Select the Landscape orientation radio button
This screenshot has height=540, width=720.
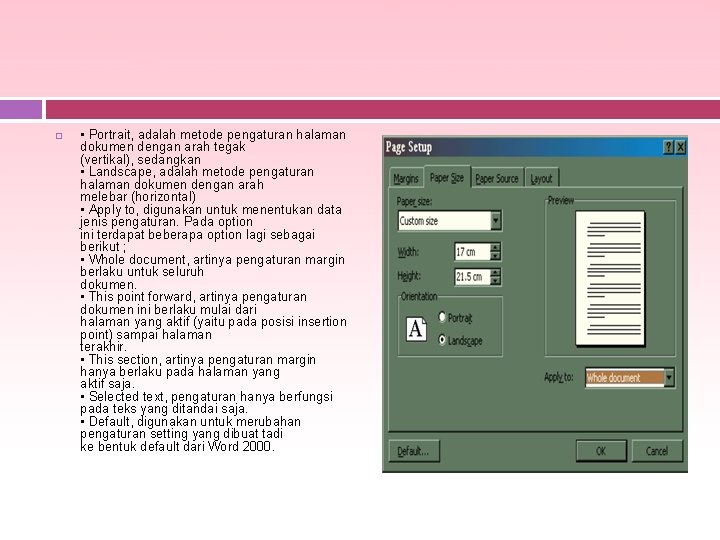pyautogui.click(x=442, y=340)
